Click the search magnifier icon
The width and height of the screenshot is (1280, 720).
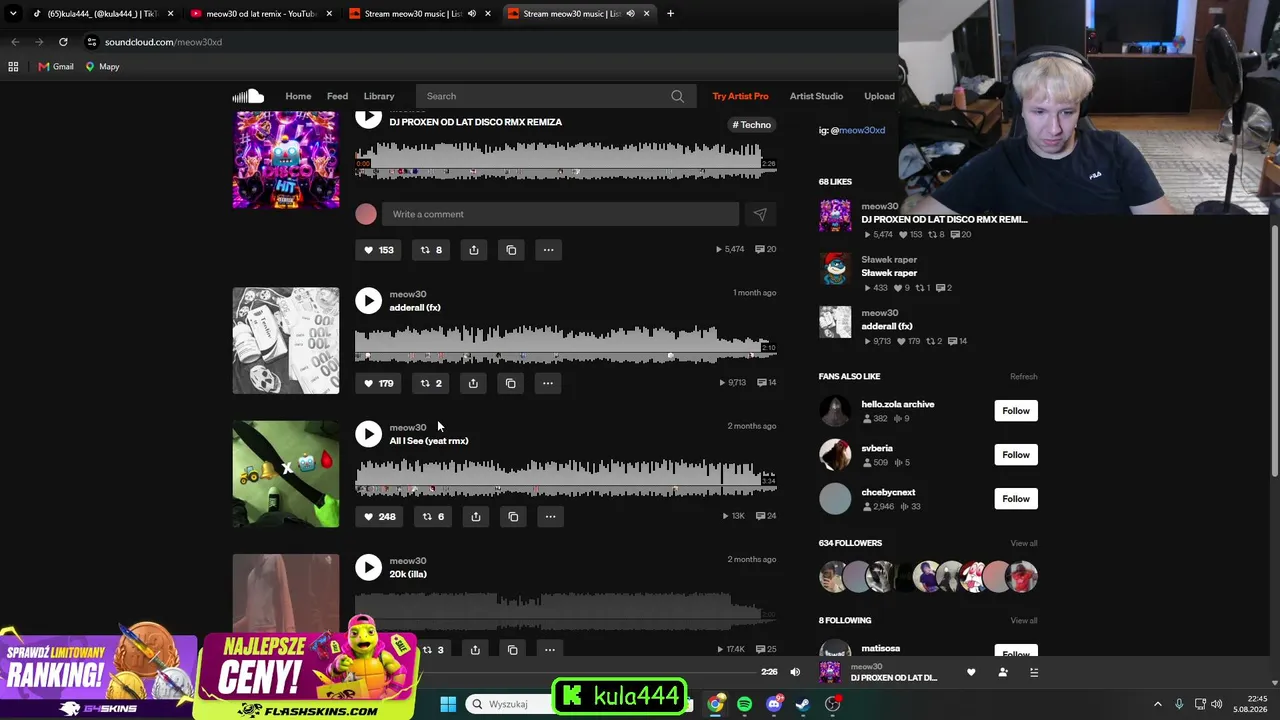coord(678,96)
